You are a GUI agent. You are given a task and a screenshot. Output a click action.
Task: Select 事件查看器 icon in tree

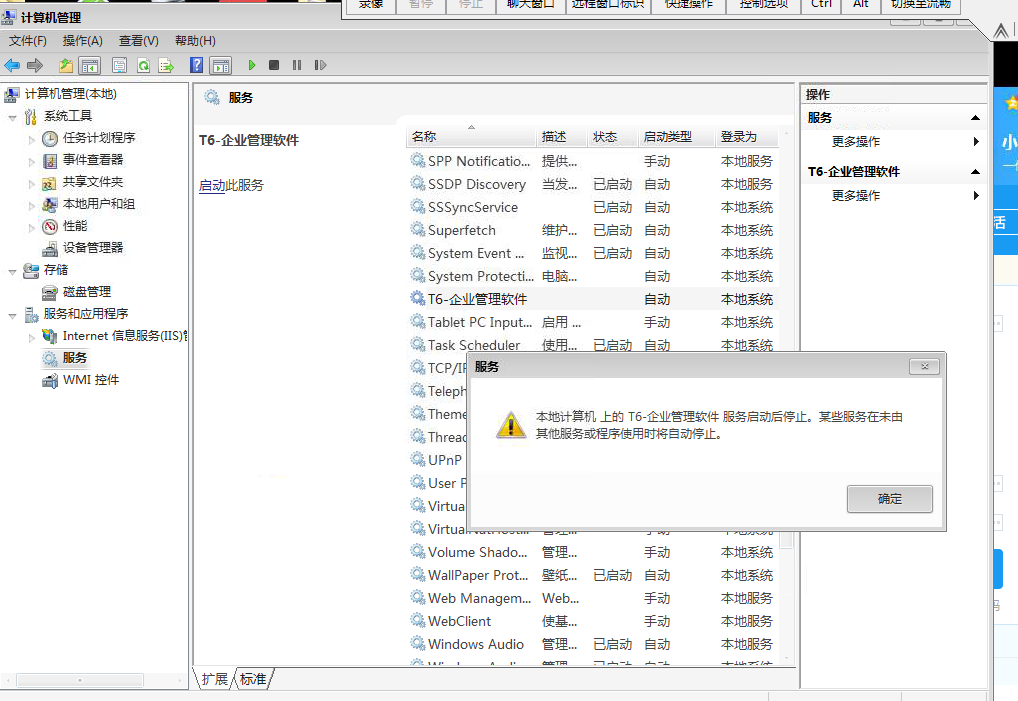pyautogui.click(x=50, y=160)
